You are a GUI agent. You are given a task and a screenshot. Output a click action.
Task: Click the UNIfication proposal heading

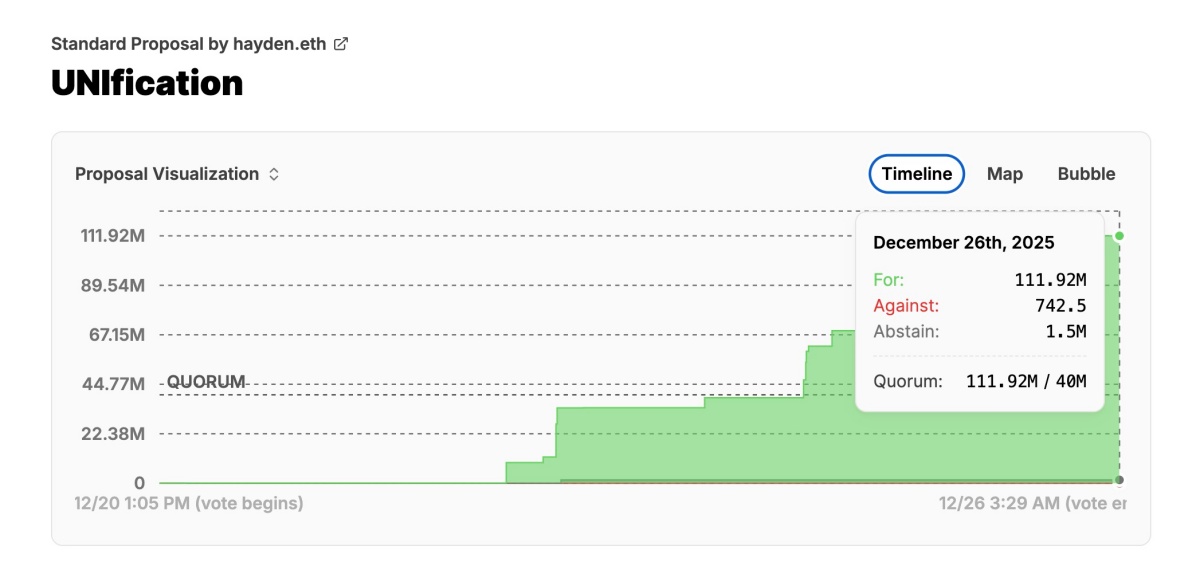(147, 83)
